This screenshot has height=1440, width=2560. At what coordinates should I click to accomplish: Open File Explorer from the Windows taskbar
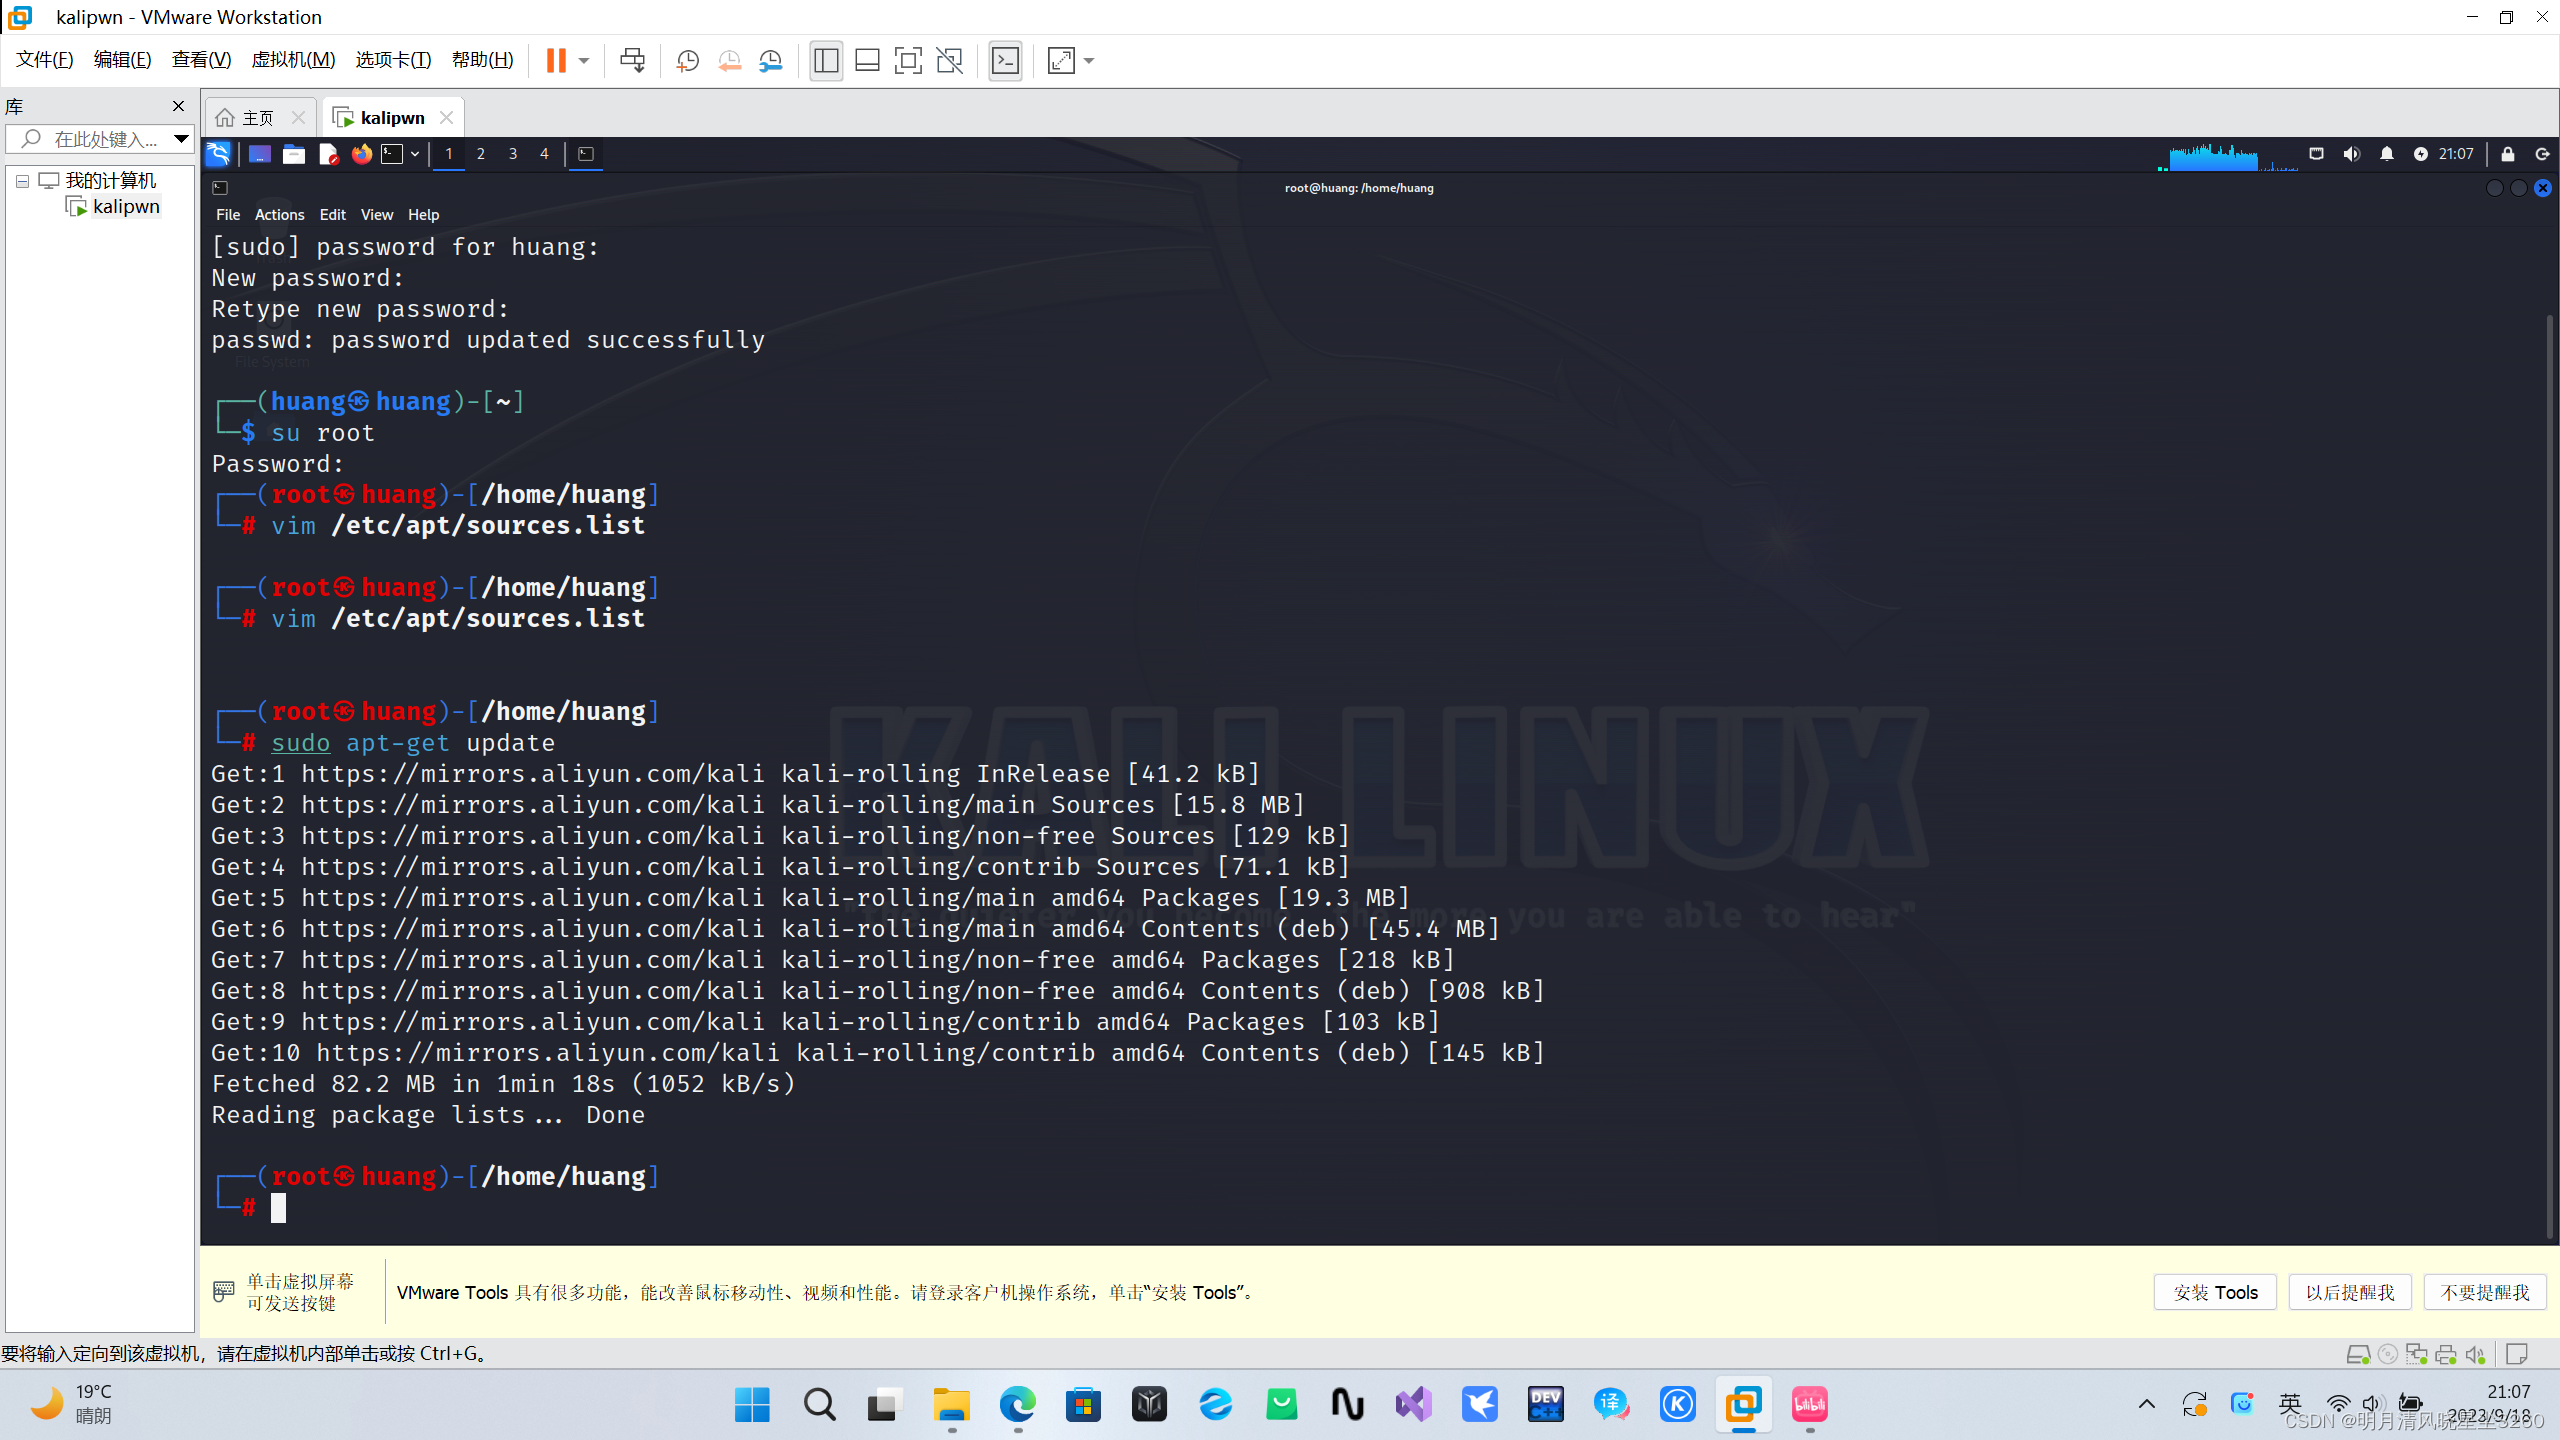(x=951, y=1405)
